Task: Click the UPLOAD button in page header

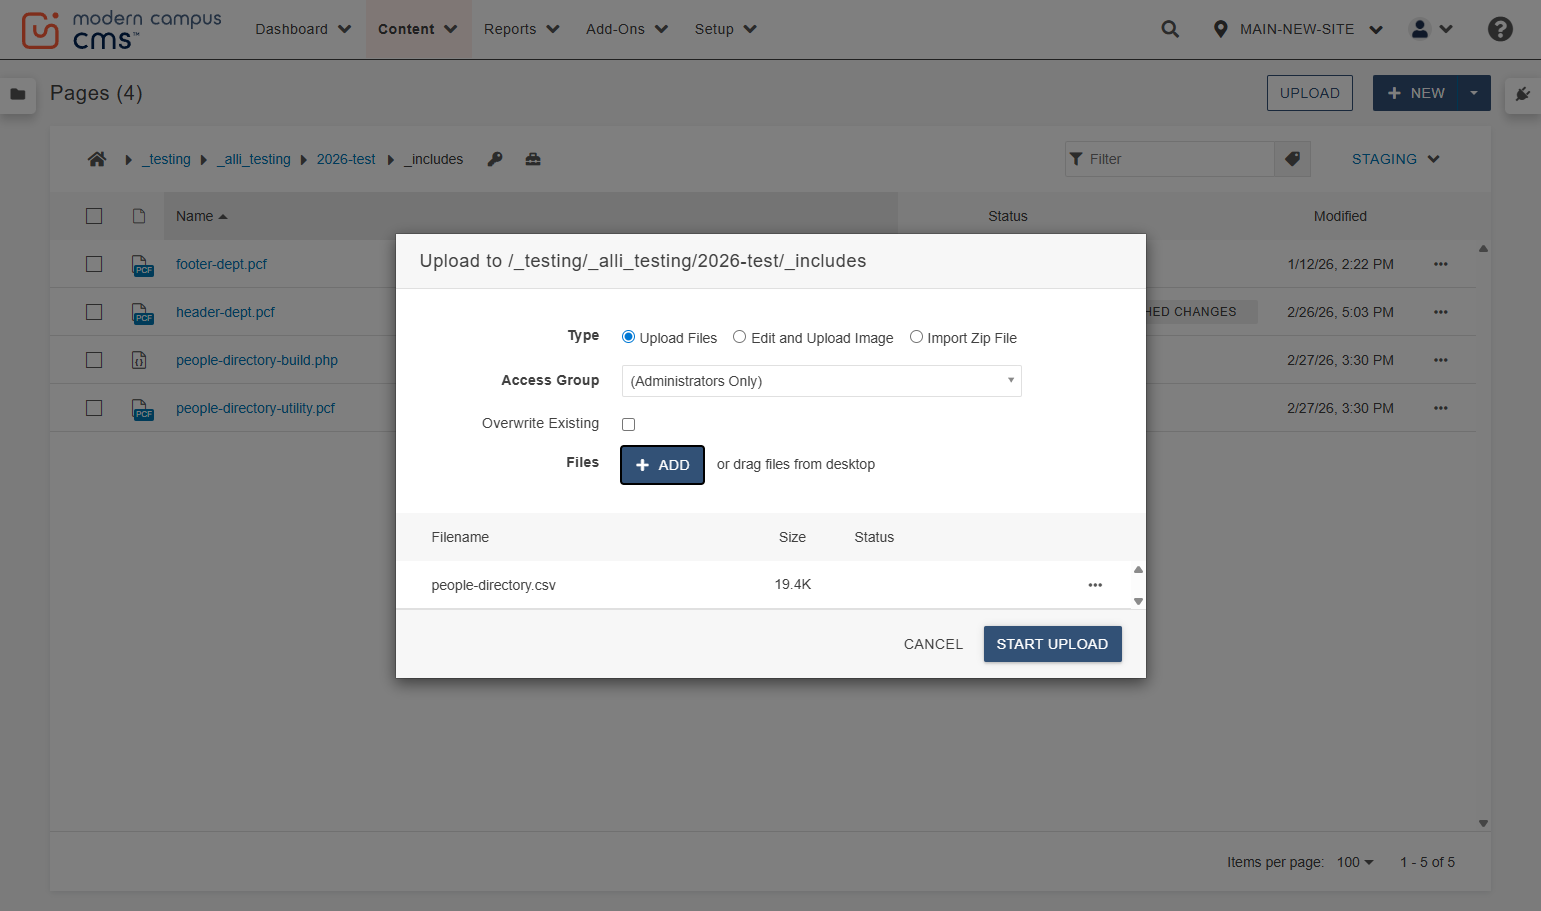Action: click(x=1309, y=93)
